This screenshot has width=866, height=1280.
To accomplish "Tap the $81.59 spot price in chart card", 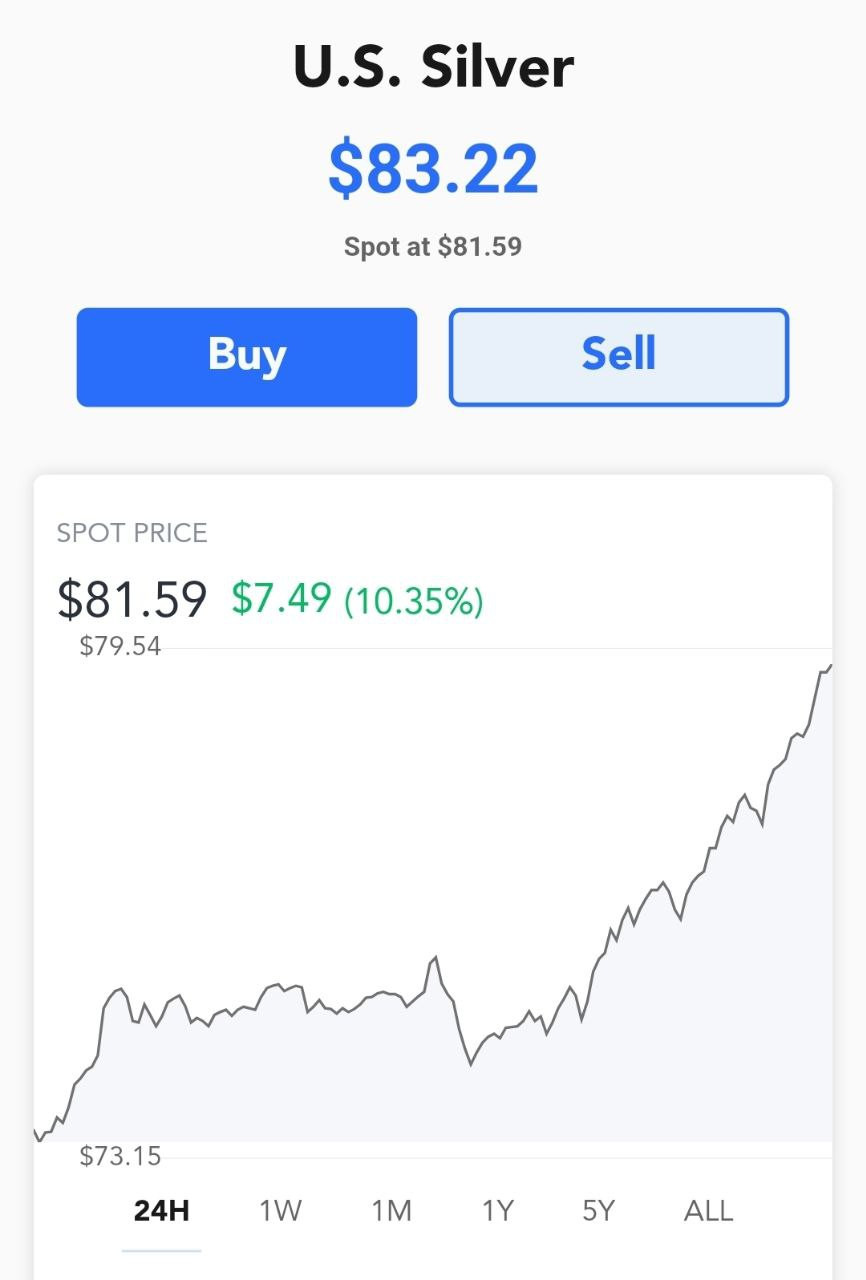I will point(132,599).
